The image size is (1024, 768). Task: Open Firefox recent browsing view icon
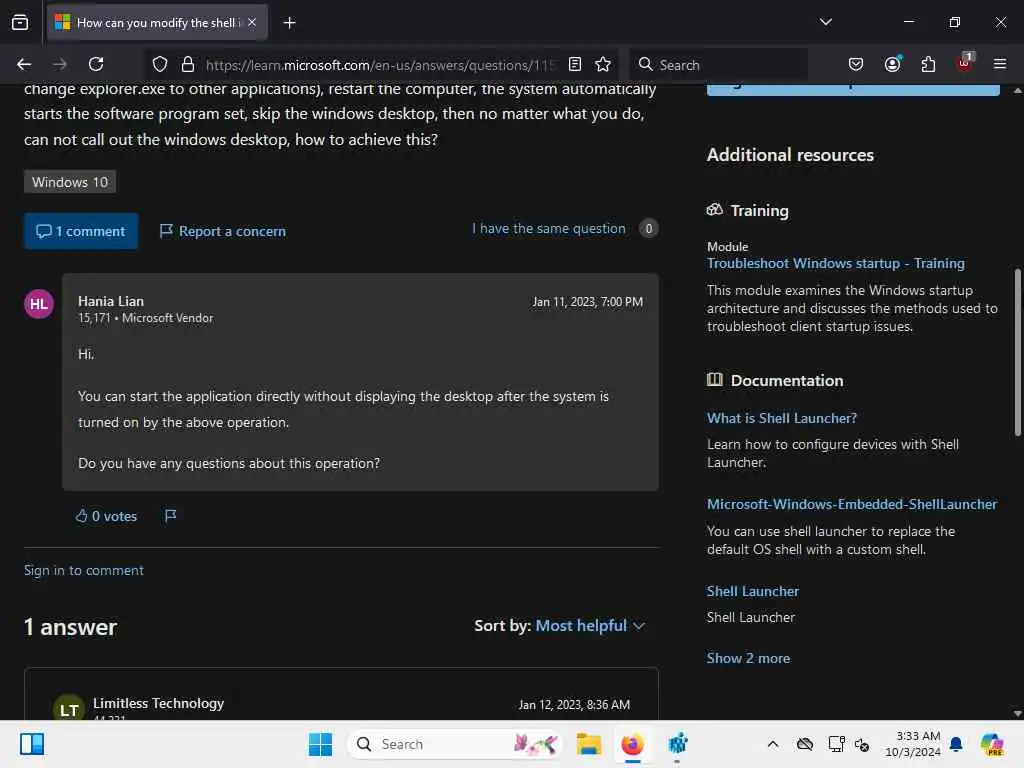[20, 22]
